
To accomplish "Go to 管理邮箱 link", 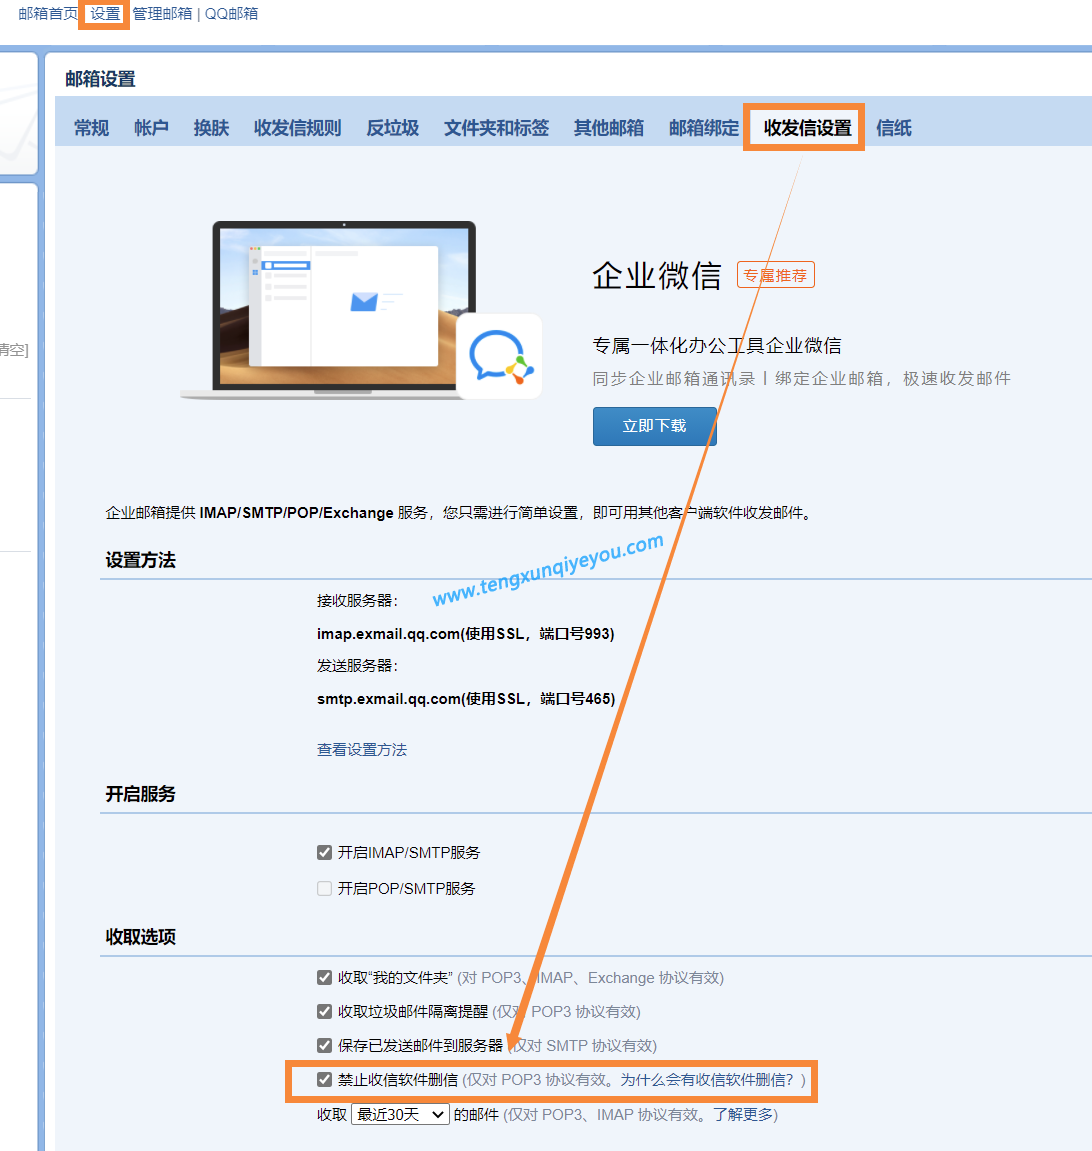I will point(162,14).
